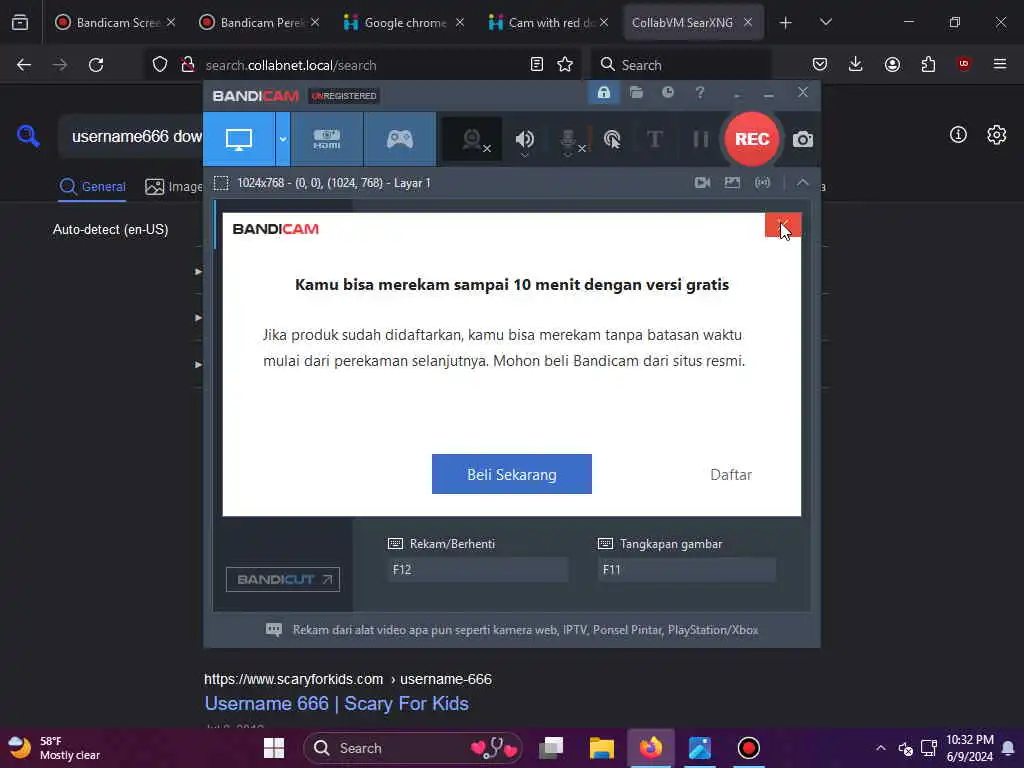Open browser downloads arrow icon
The image size is (1024, 768).
[856, 65]
